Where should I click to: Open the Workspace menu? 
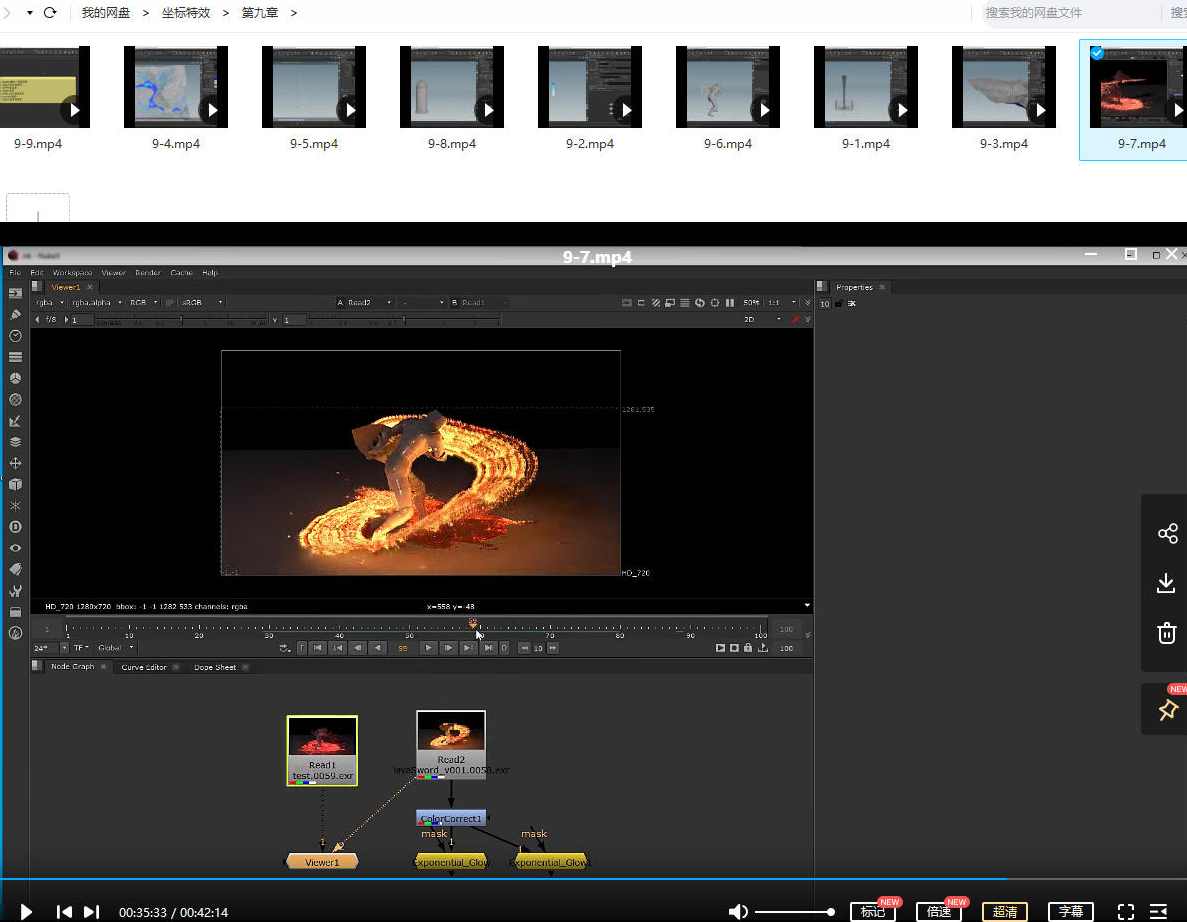[72, 273]
